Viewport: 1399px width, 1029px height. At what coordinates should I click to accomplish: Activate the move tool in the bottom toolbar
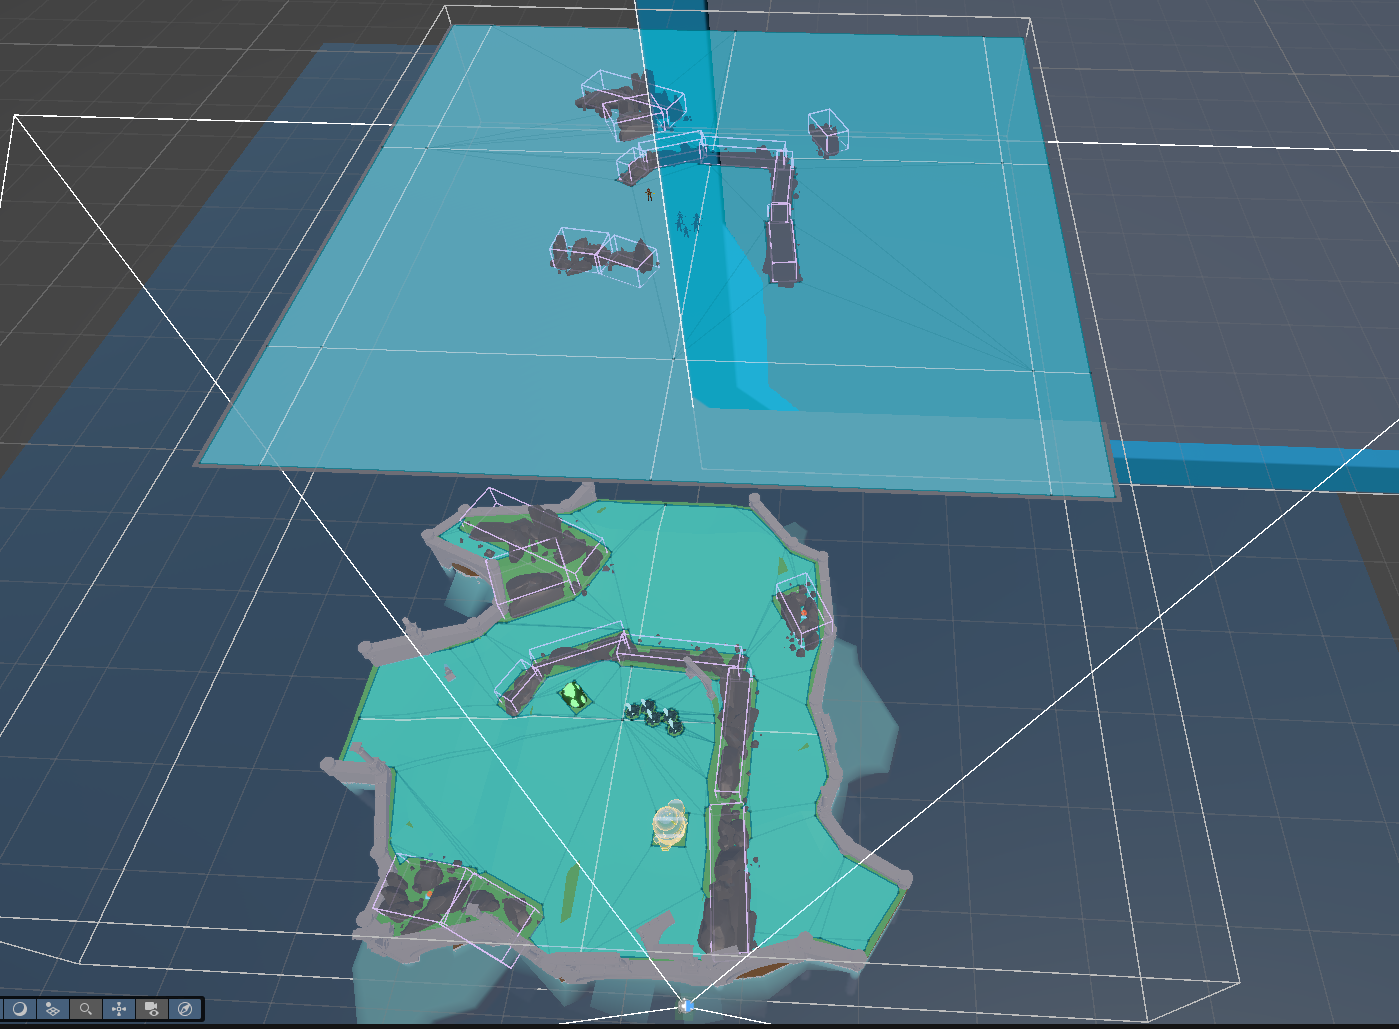[x=119, y=1010]
